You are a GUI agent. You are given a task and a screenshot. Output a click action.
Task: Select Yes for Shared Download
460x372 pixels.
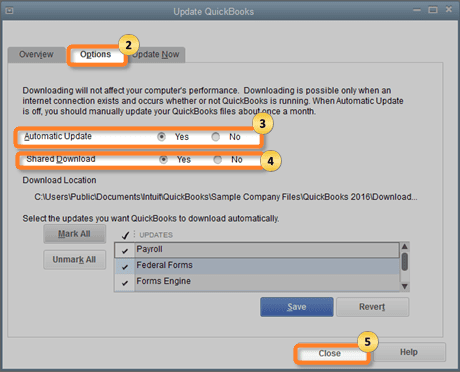[163, 160]
